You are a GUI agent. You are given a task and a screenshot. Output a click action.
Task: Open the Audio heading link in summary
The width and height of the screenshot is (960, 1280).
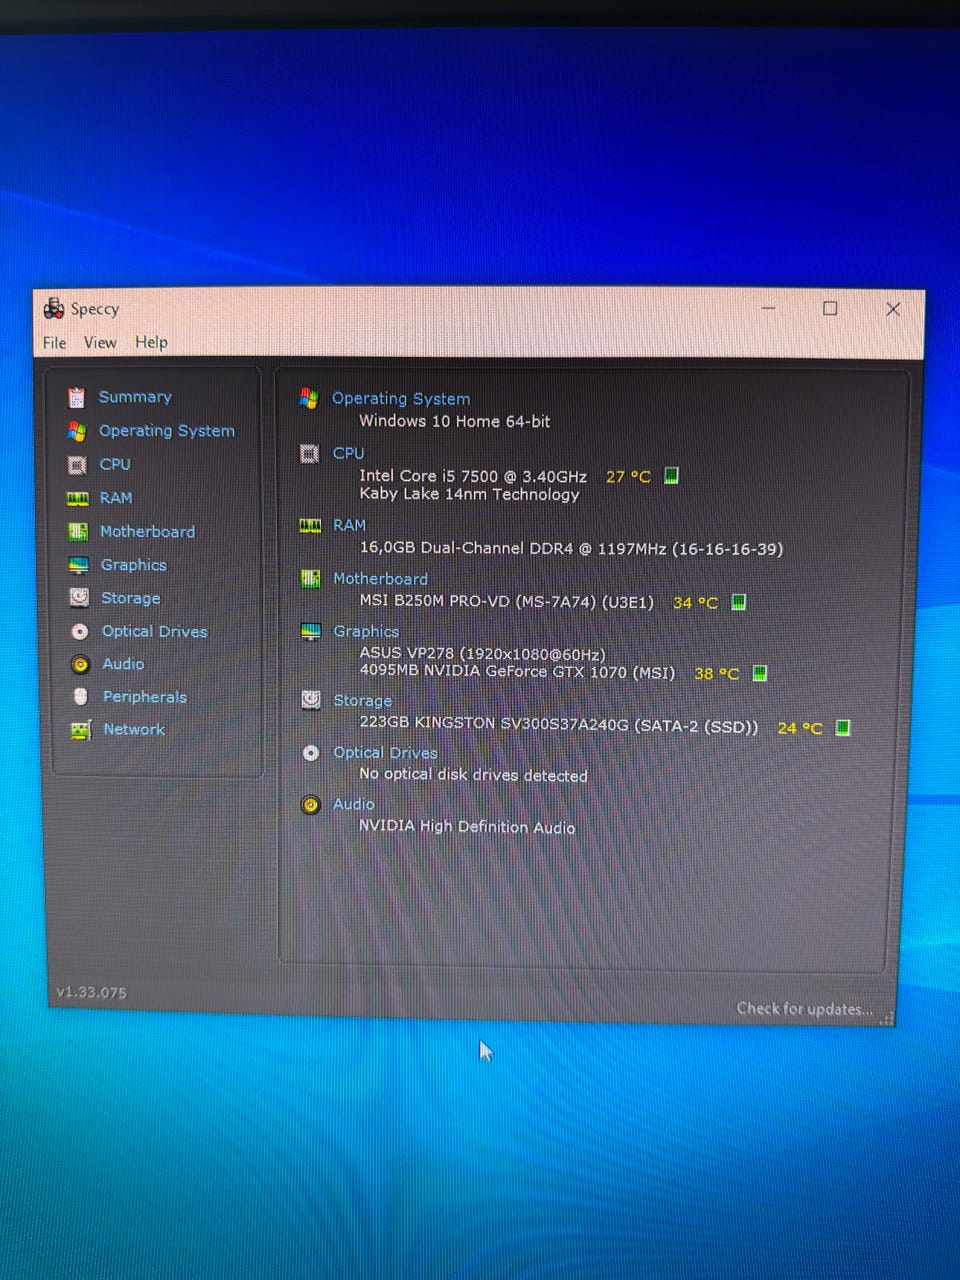tap(353, 804)
